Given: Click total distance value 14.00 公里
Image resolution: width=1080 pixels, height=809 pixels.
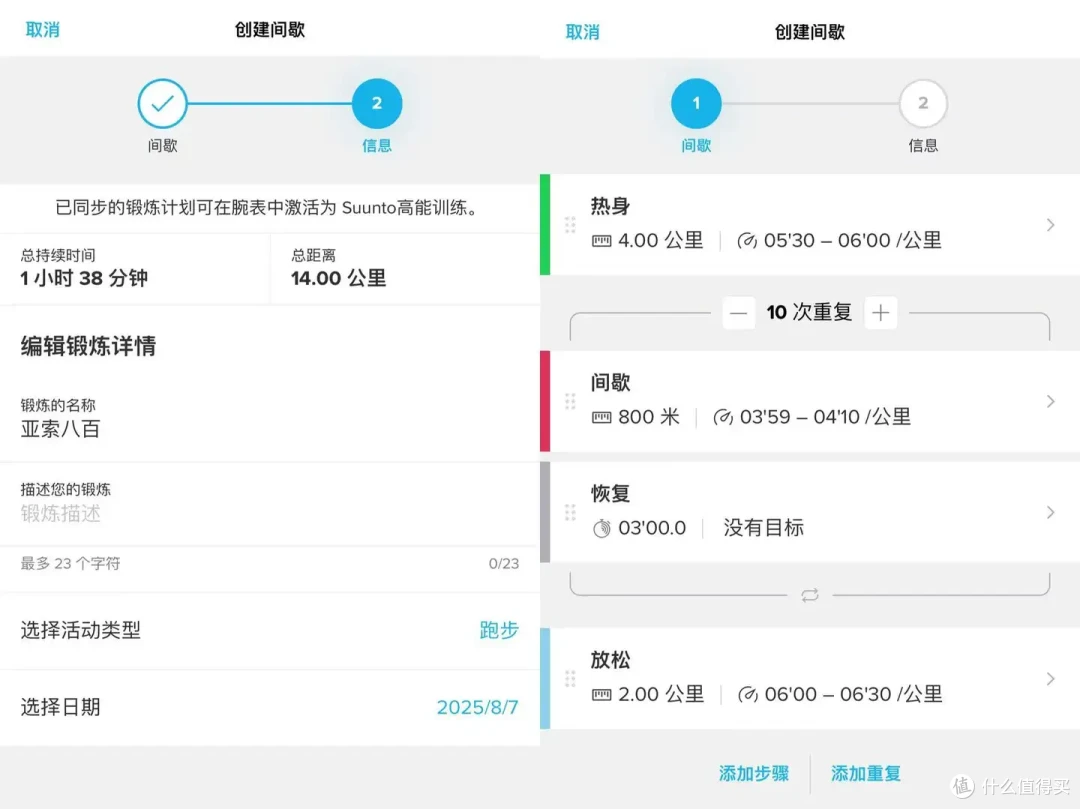Looking at the screenshot, I should 338,278.
